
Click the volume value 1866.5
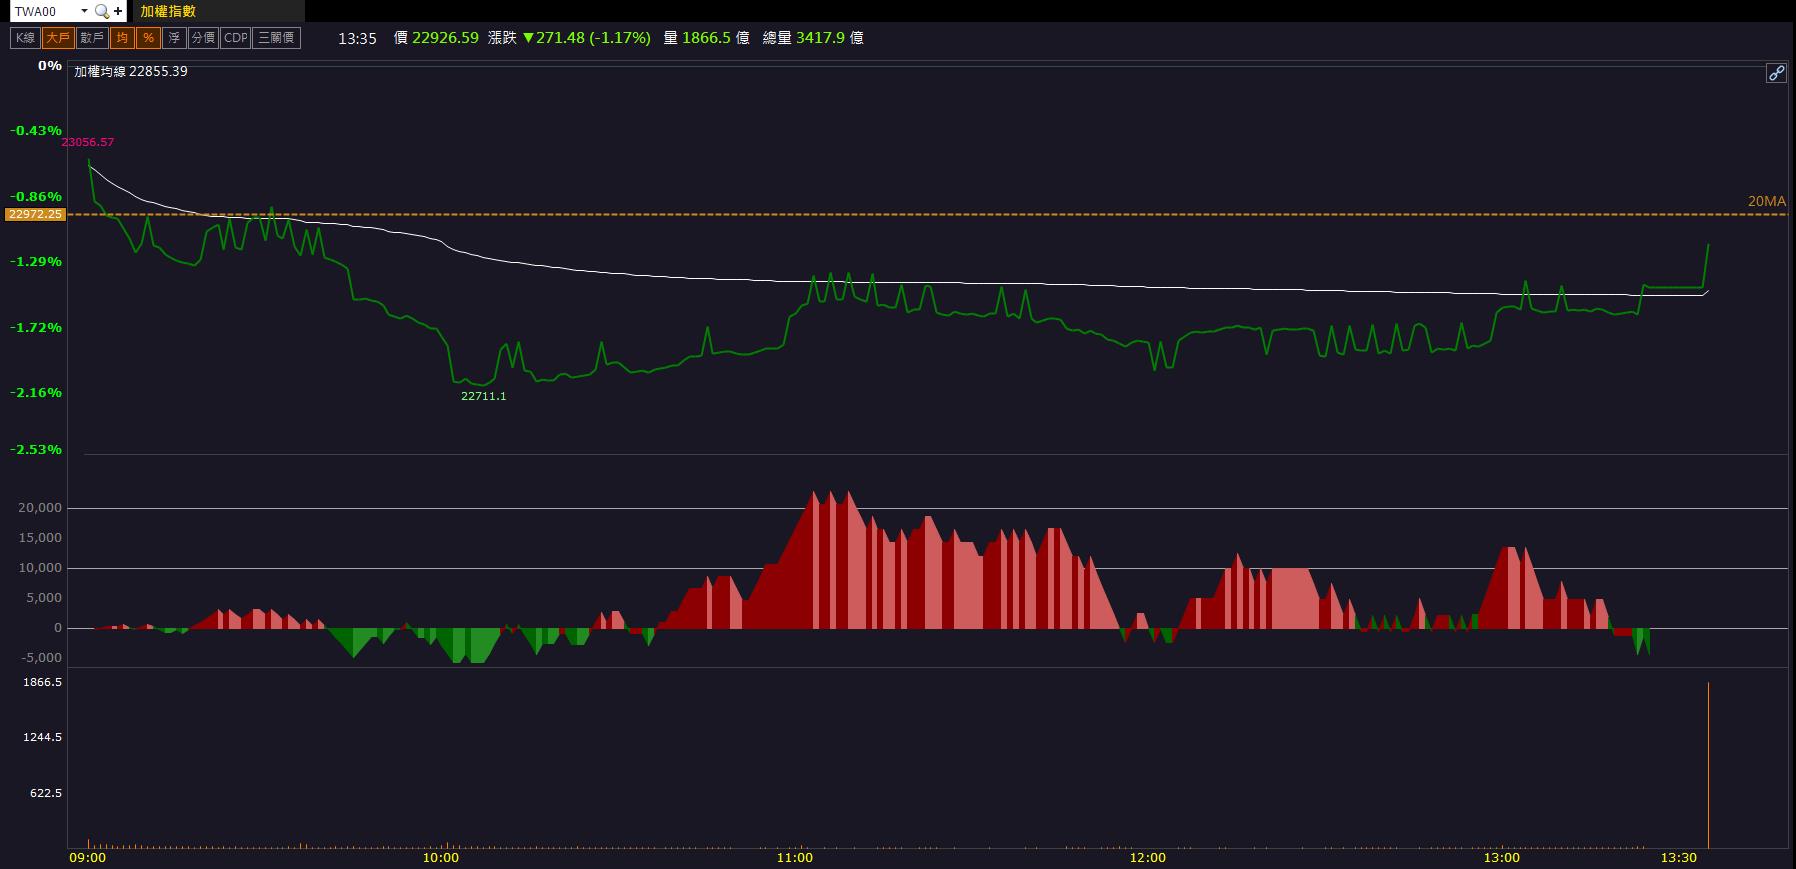point(708,38)
